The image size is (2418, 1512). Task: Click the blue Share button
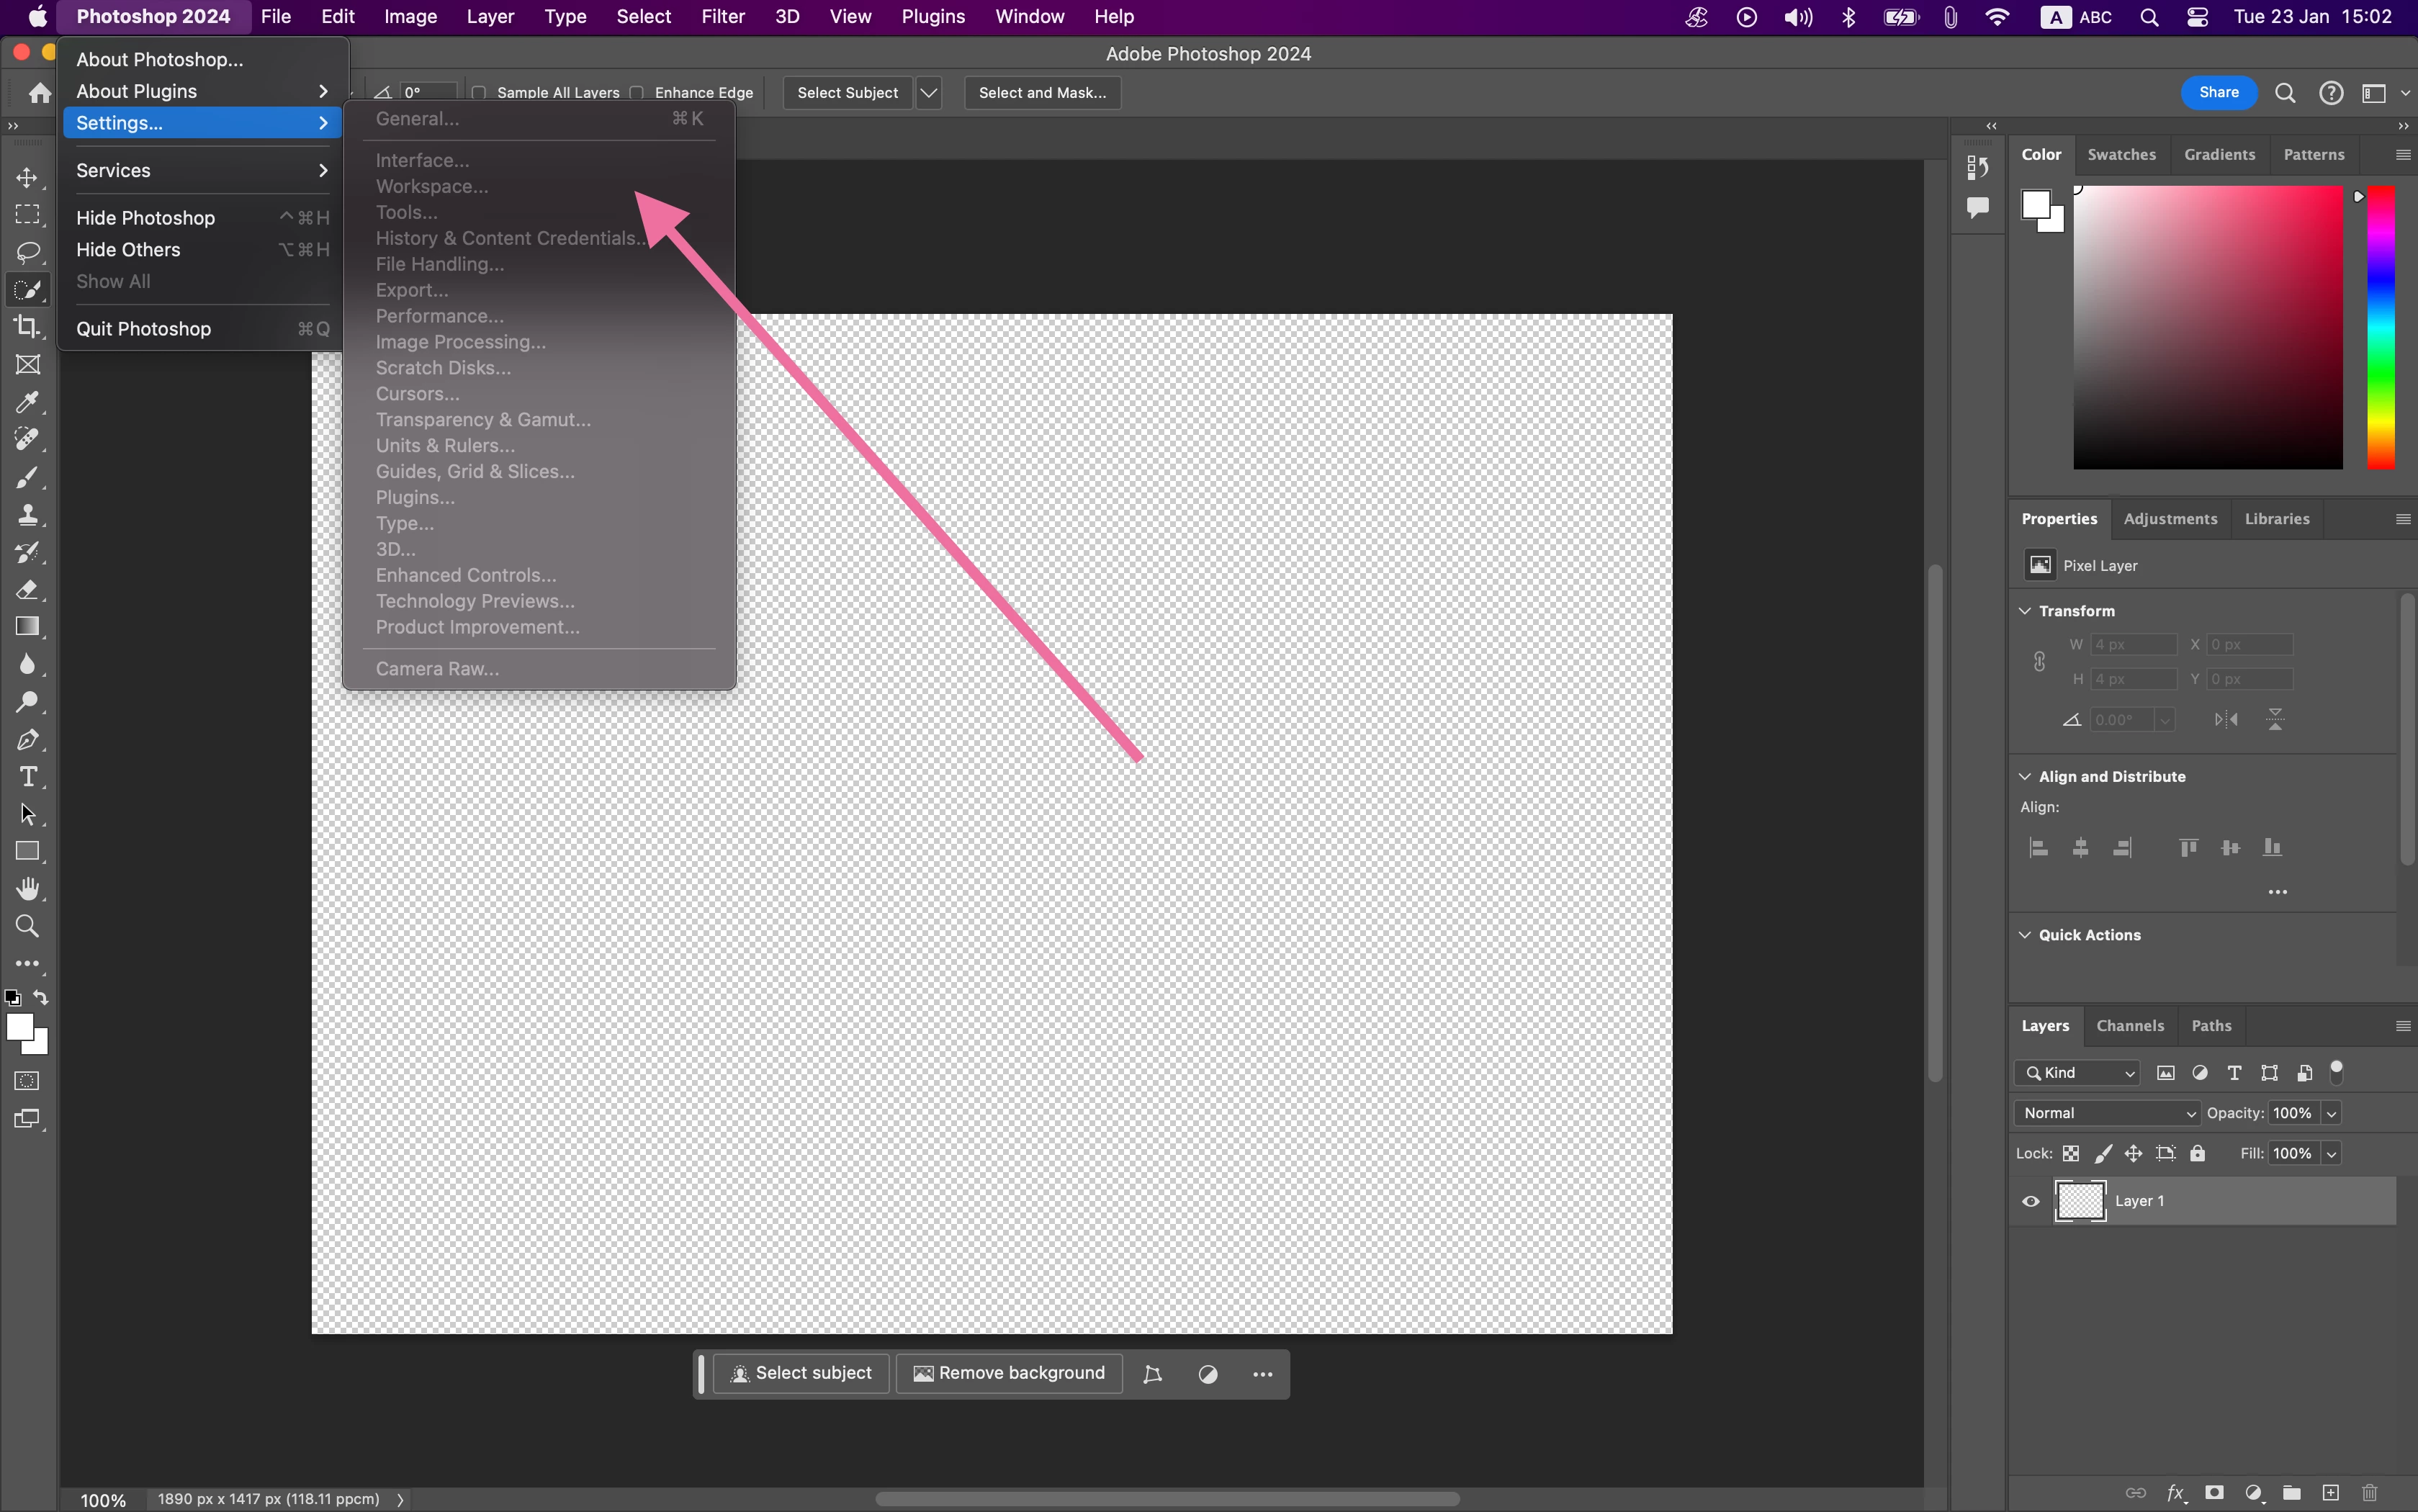click(x=2218, y=93)
